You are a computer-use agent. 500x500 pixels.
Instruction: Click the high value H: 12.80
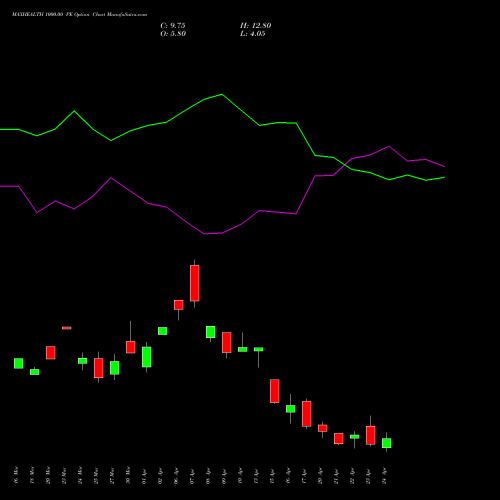coord(255,26)
